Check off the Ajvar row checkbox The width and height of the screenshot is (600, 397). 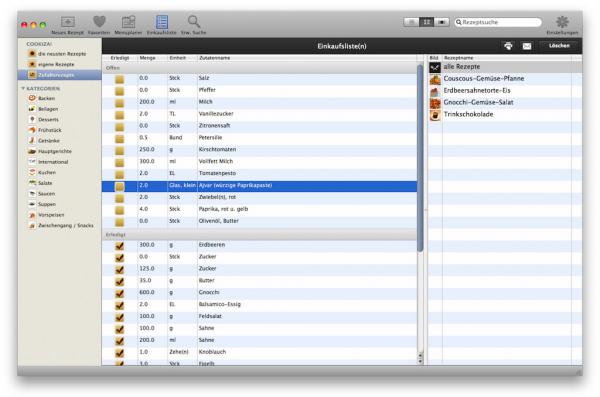pyautogui.click(x=120, y=186)
